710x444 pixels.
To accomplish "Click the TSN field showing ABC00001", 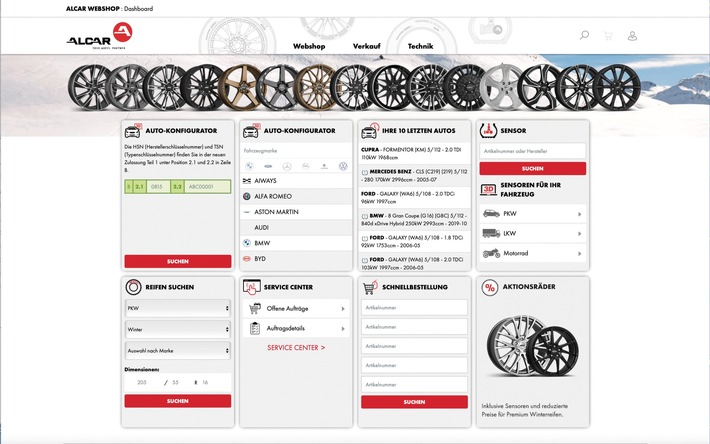I will tap(207, 186).
